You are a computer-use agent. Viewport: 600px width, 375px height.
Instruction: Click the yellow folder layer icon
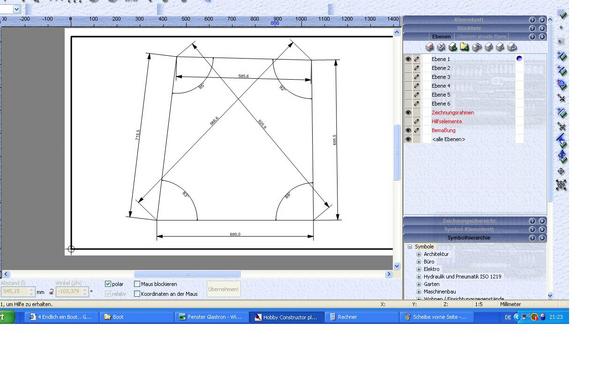tap(465, 47)
